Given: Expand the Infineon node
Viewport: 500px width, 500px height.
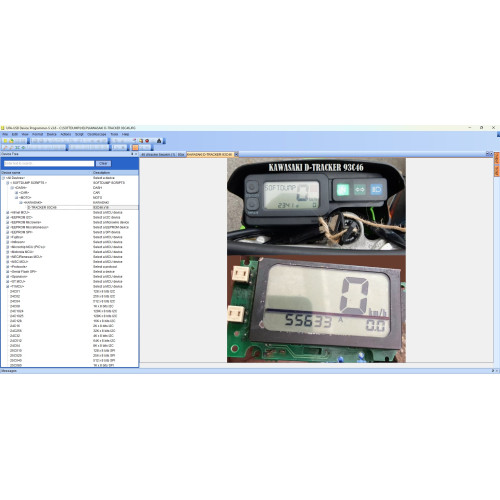Looking at the screenshot, I should [x=8, y=242].
